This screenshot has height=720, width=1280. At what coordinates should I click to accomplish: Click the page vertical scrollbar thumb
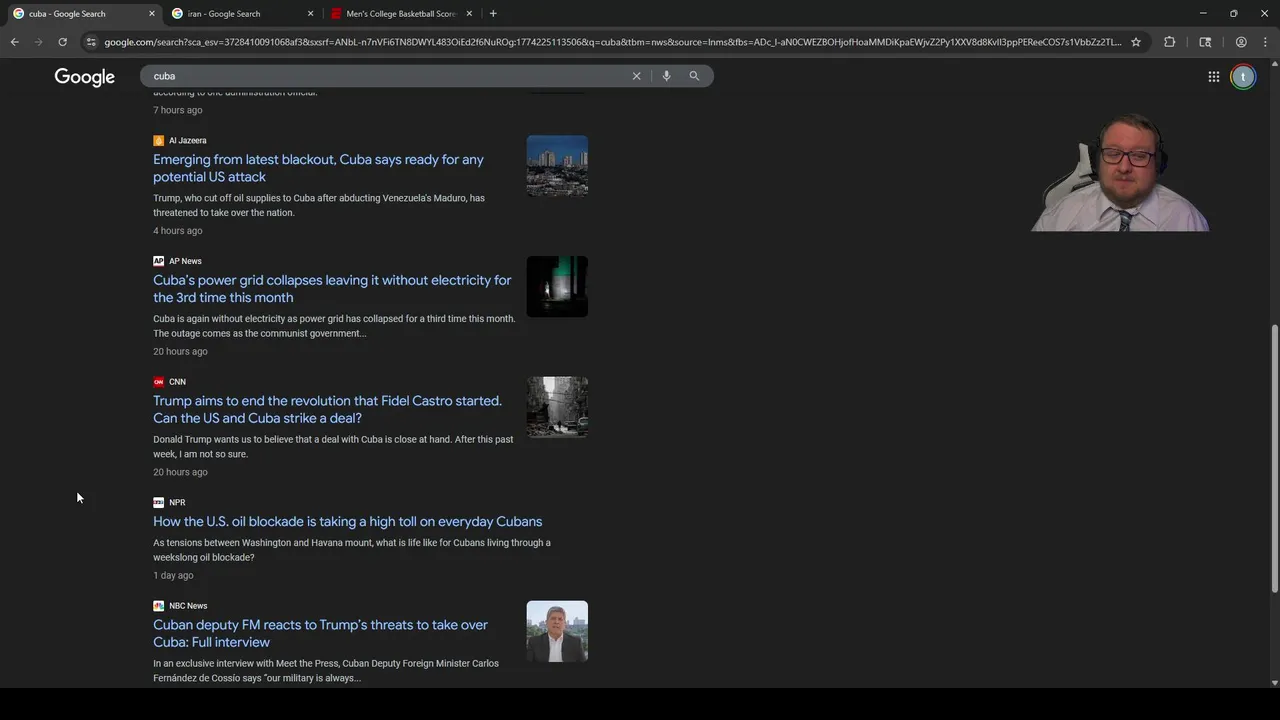1274,458
